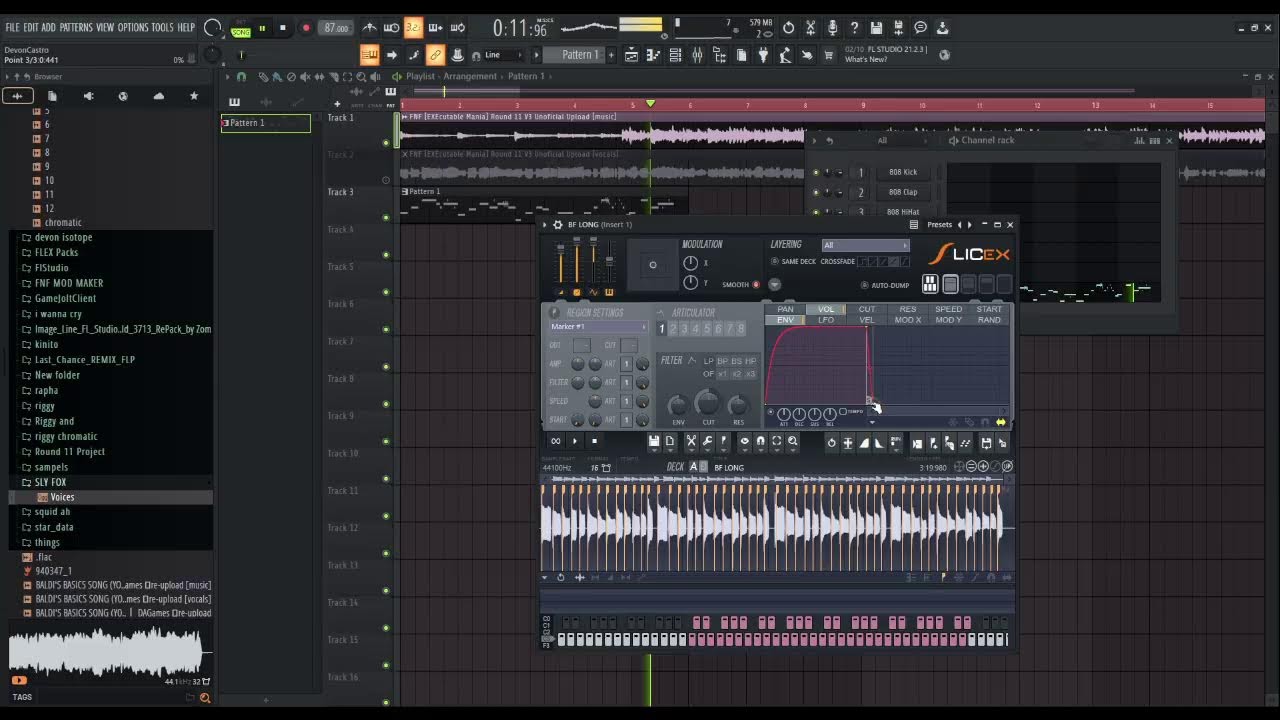Viewport: 1280px width, 720px height.
Task: Open the FILE menu
Action: (12, 27)
